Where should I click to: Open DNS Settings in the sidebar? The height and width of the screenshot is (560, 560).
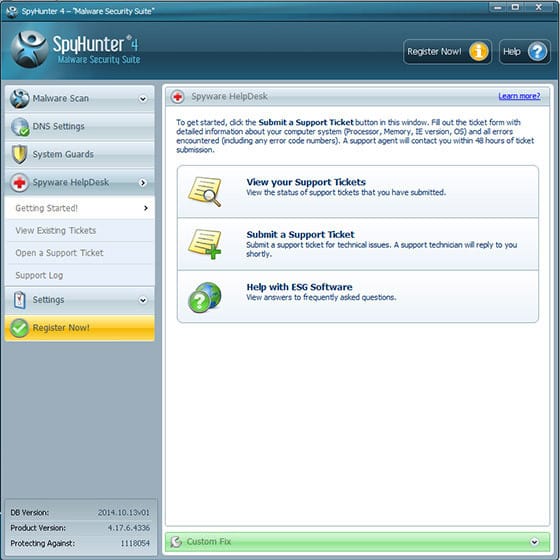[x=80, y=126]
